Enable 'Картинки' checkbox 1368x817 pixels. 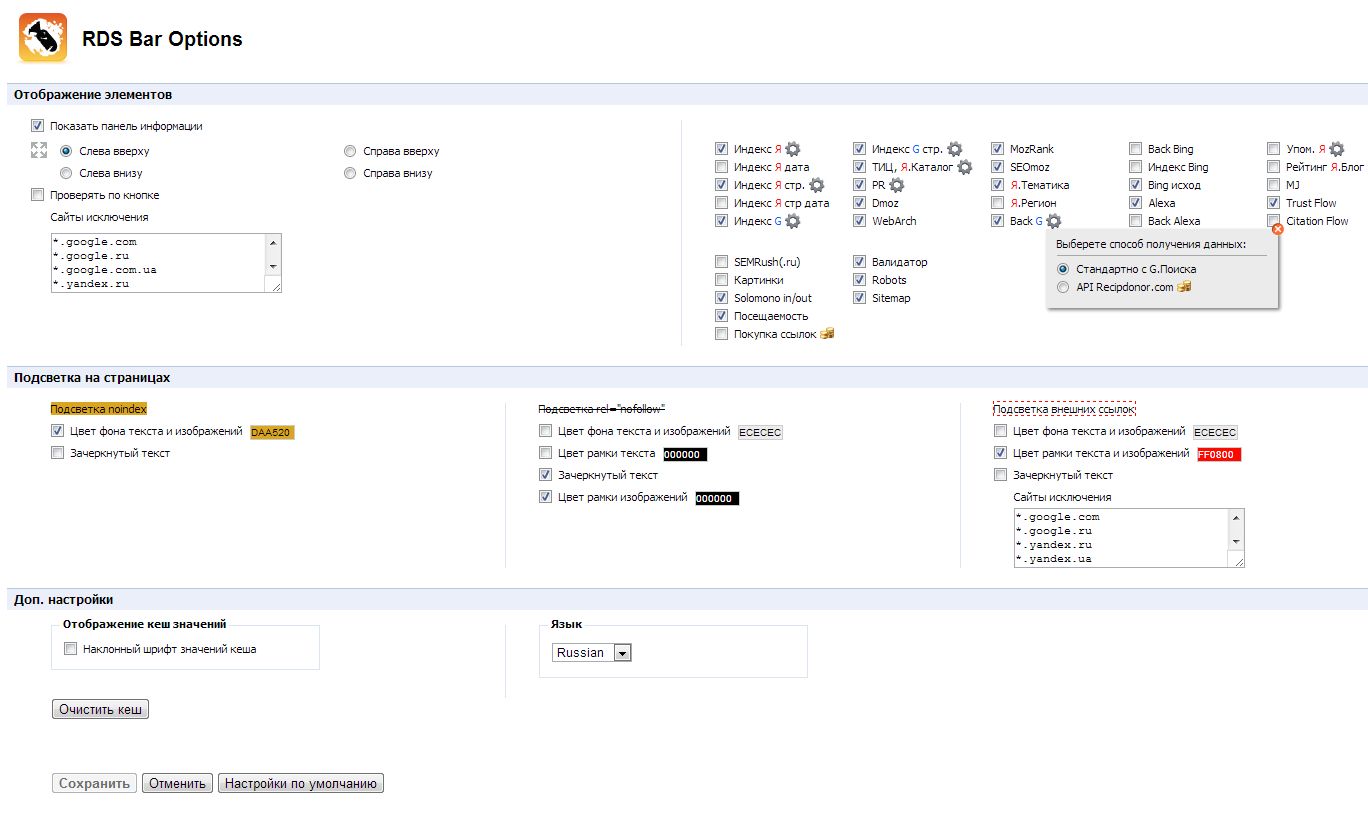point(721,280)
